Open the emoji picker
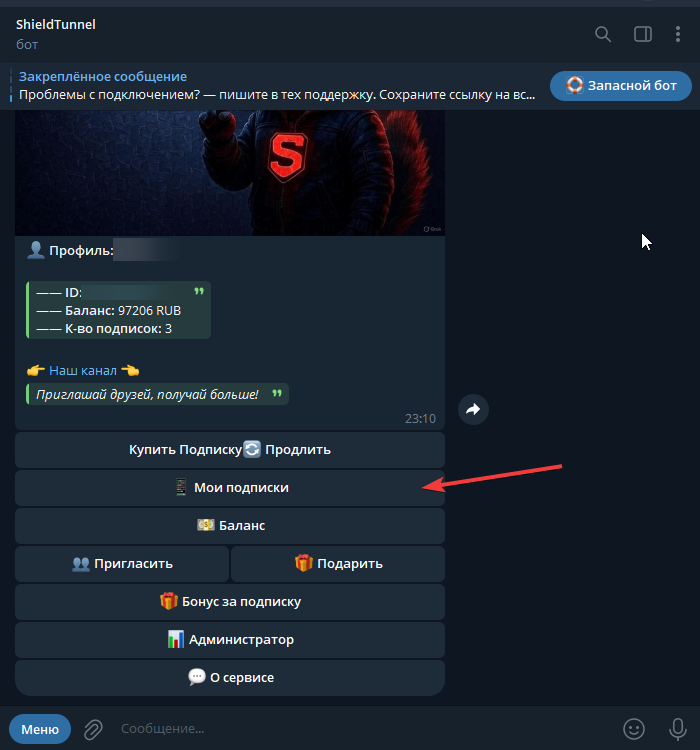The width and height of the screenshot is (700, 750). [633, 729]
